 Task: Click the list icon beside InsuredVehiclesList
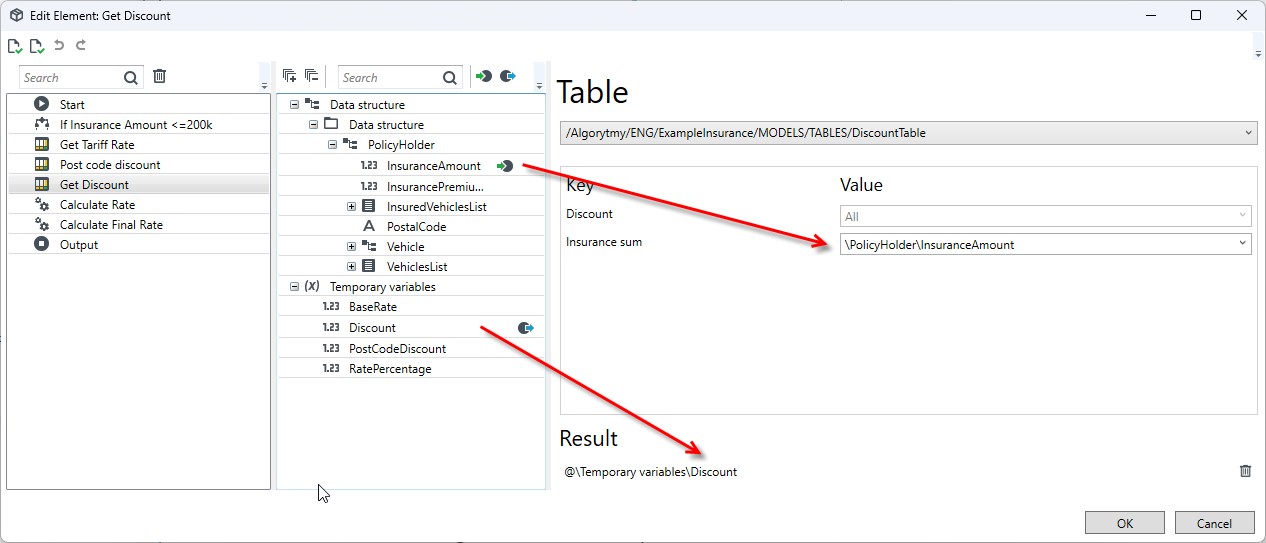tap(368, 206)
